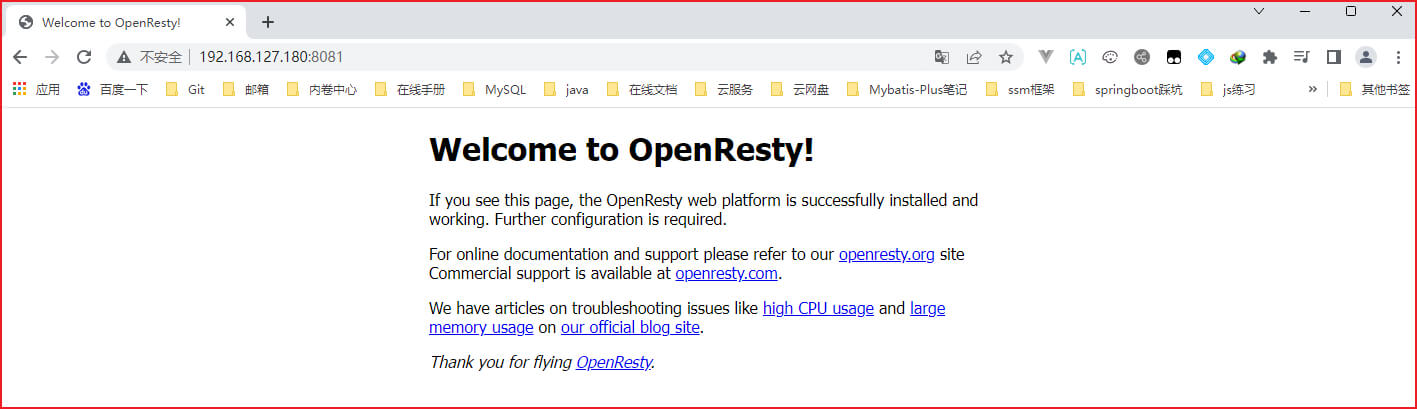The width and height of the screenshot is (1417, 409).
Task: Minimize the browser window
Action: pyautogui.click(x=1305, y=11)
